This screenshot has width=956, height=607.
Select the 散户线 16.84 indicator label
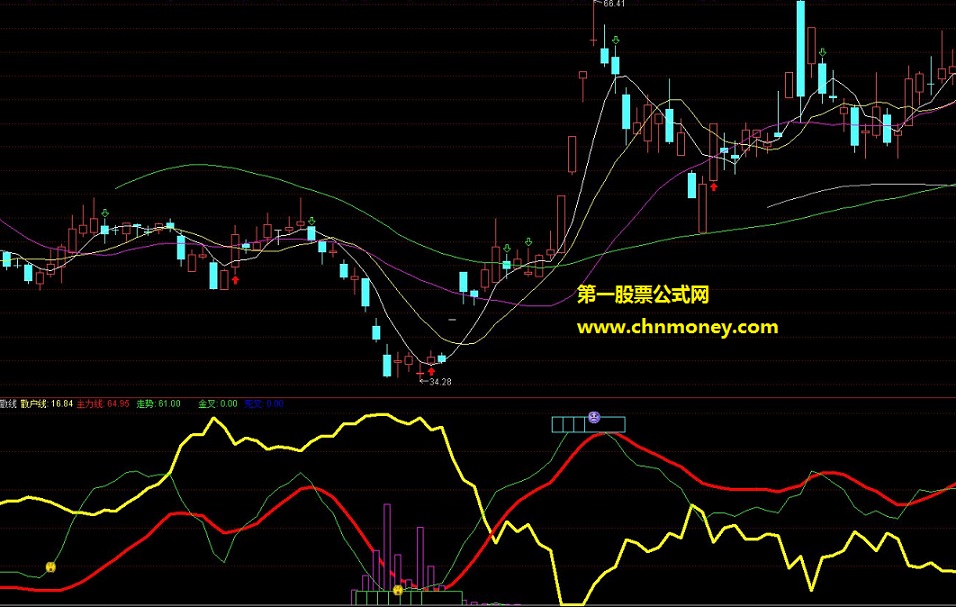point(46,403)
